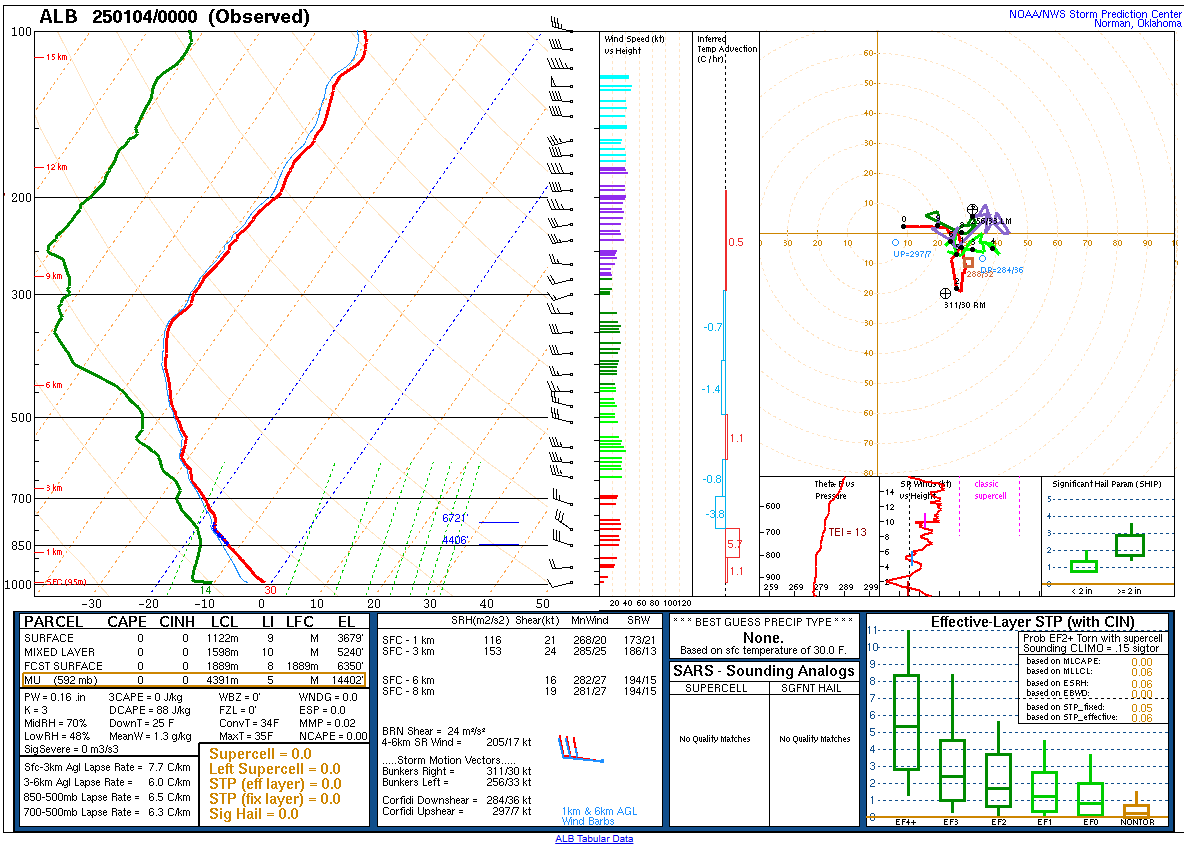The height and width of the screenshot is (848, 1184).
Task: Click the 'MeanW = 1.3 g/kg' value
Action: pyautogui.click(x=150, y=736)
